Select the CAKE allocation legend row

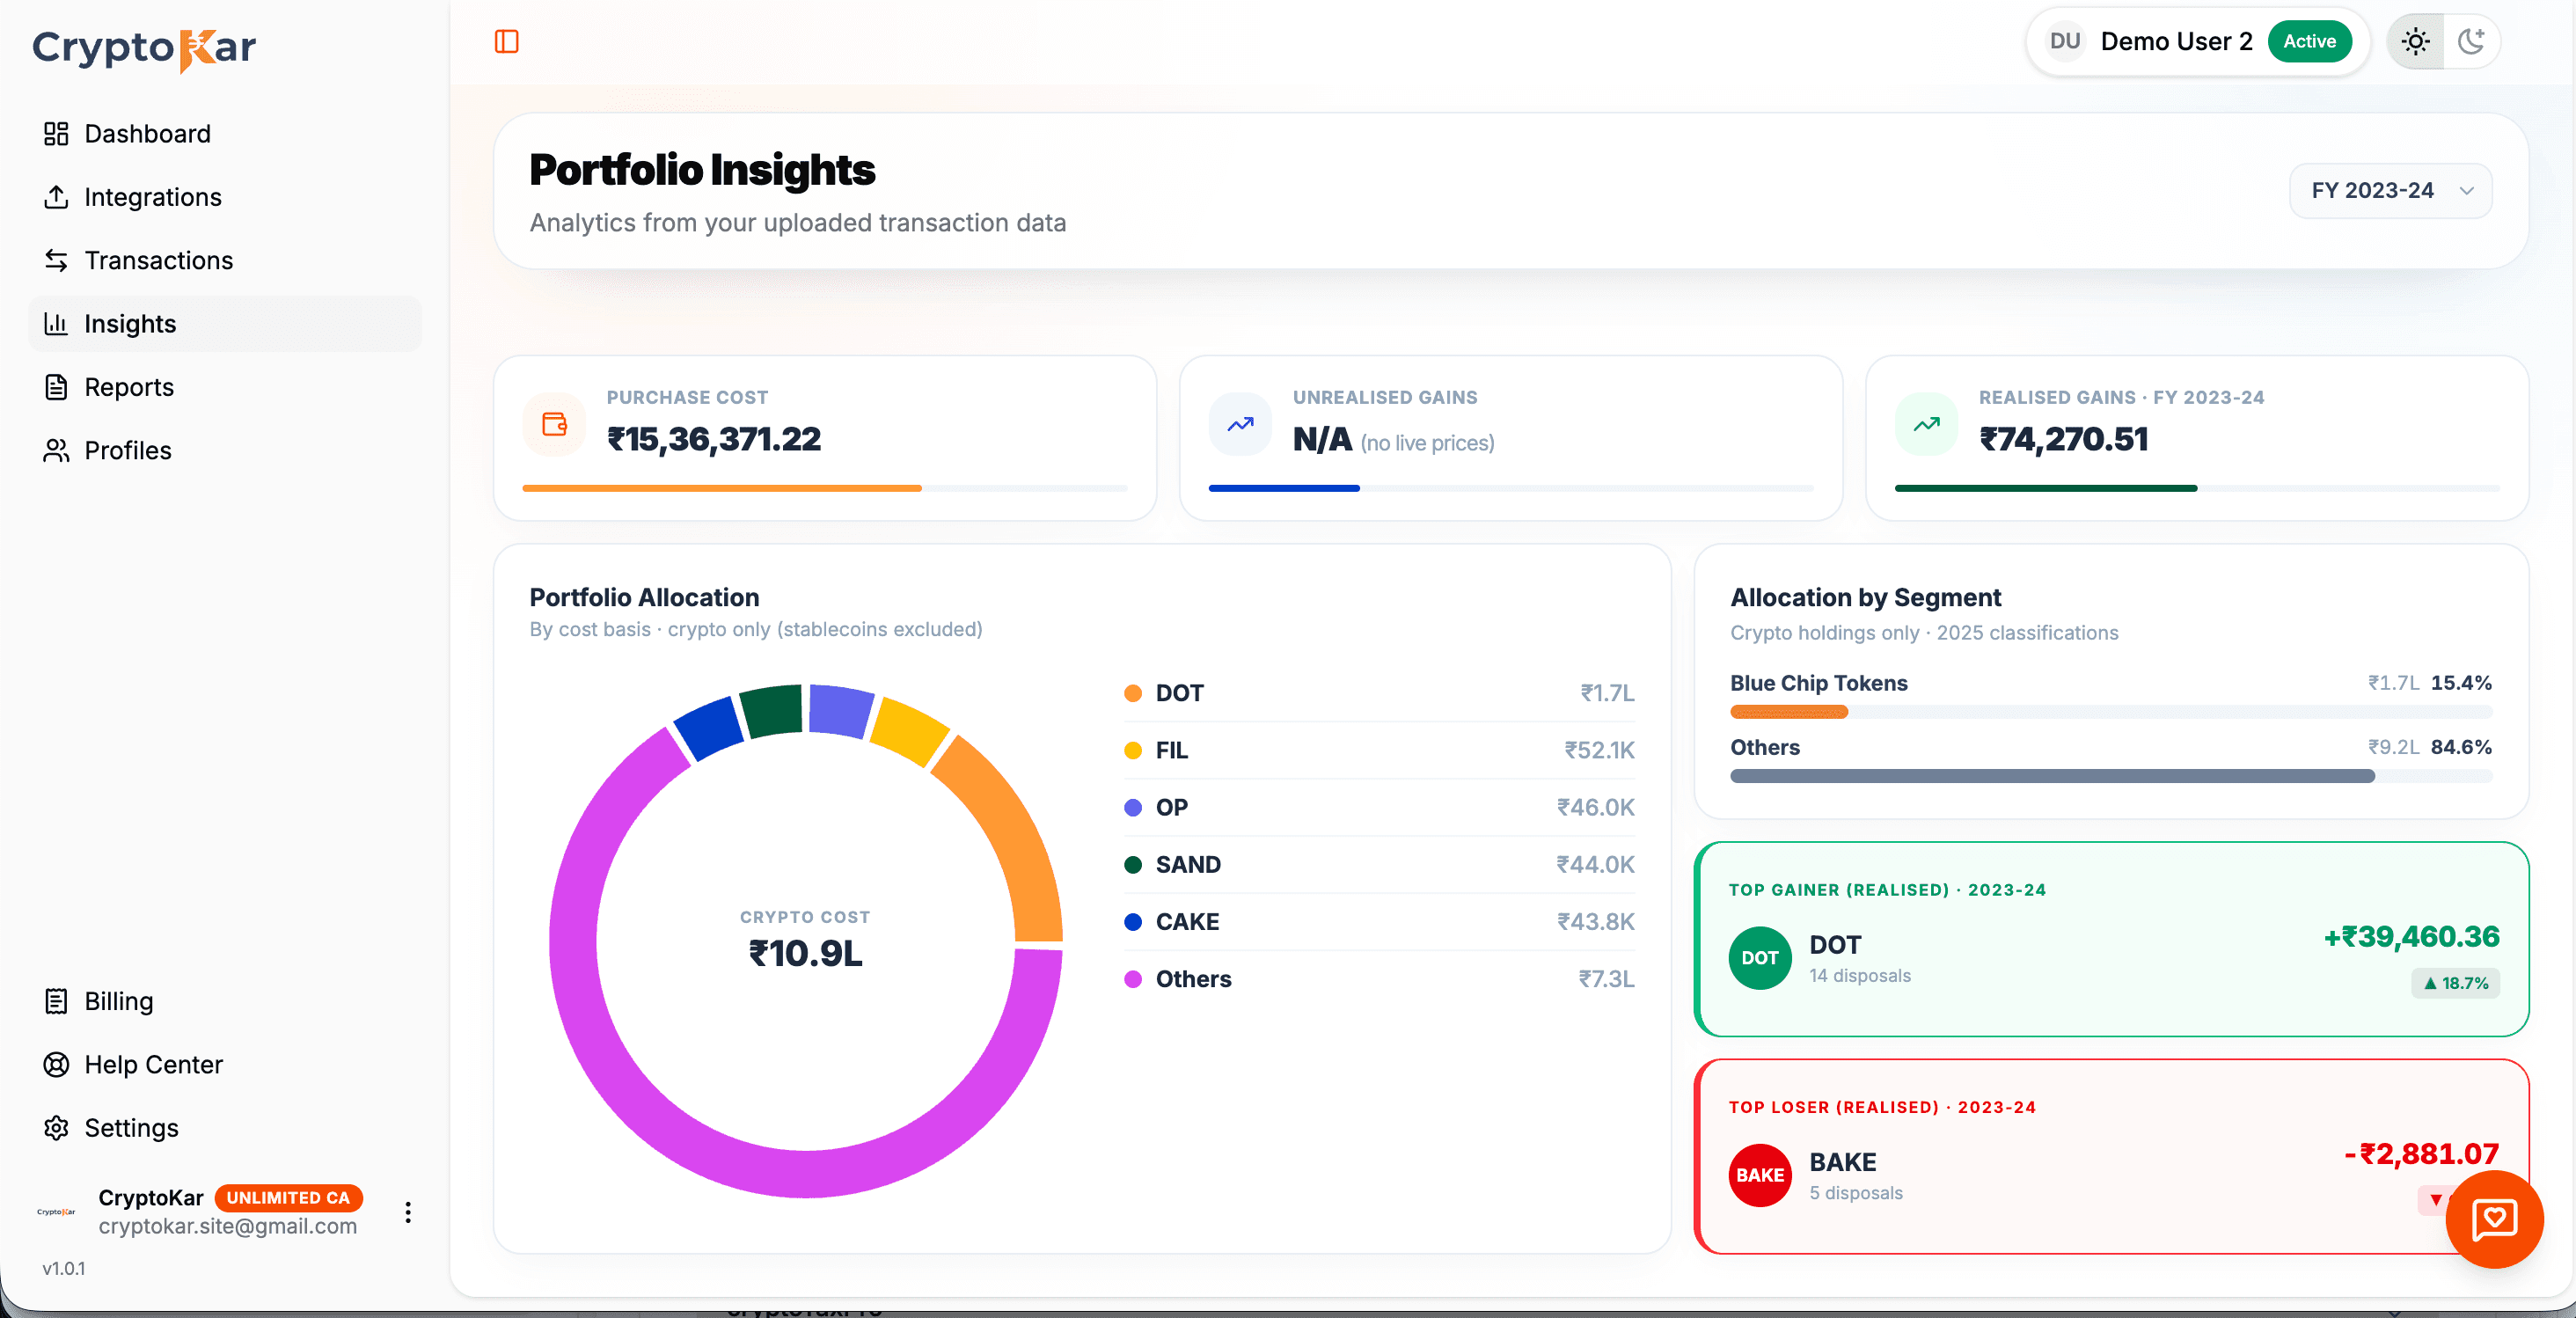pyautogui.click(x=1379, y=921)
